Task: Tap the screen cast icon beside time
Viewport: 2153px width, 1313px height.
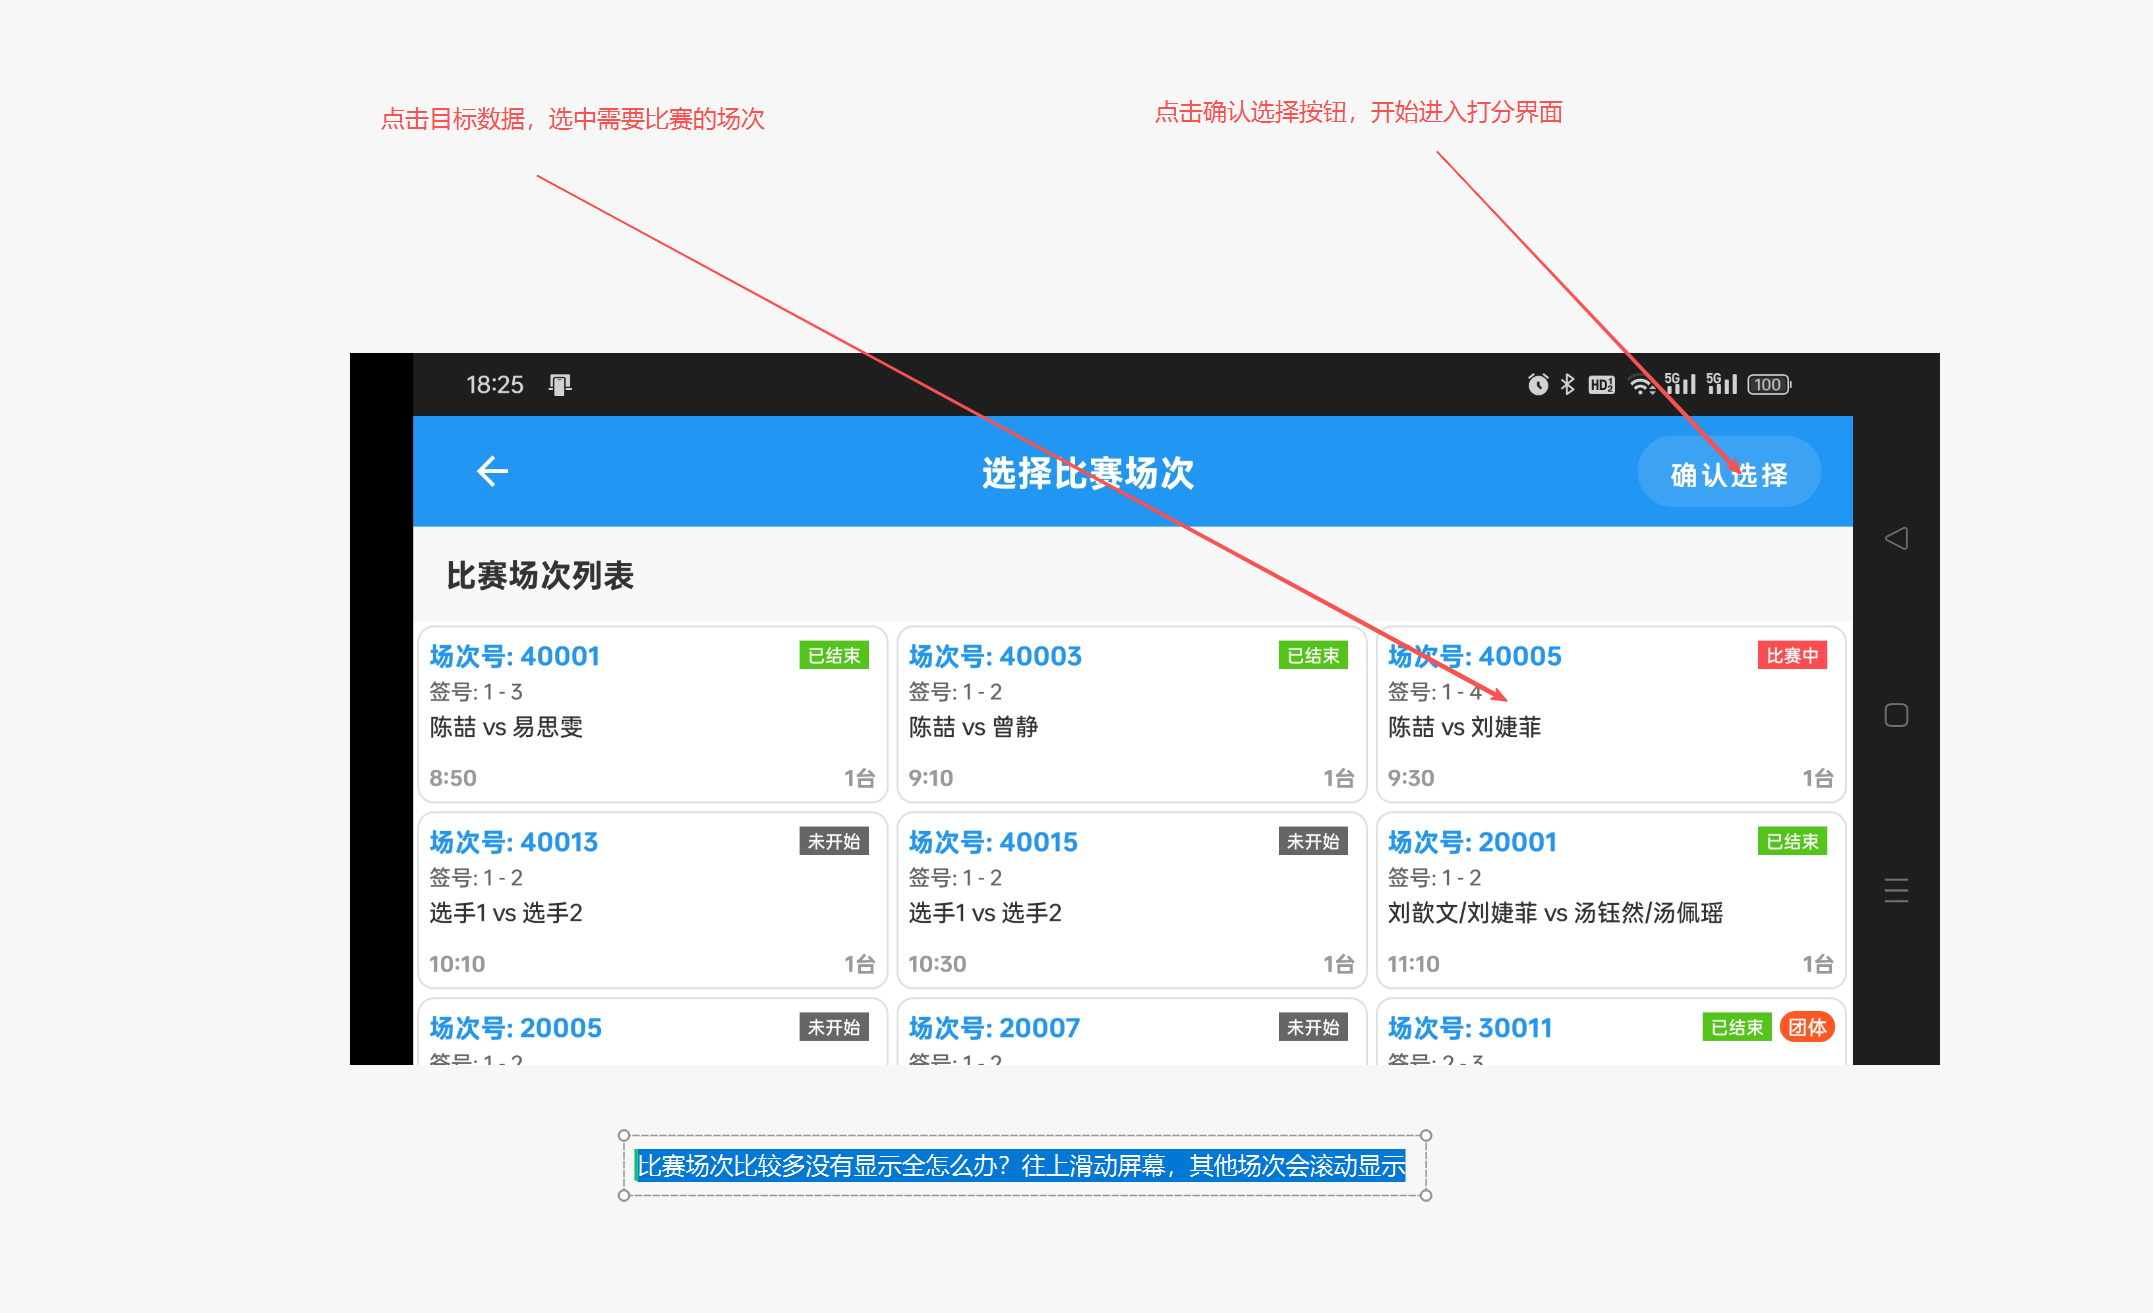Action: coord(560,385)
